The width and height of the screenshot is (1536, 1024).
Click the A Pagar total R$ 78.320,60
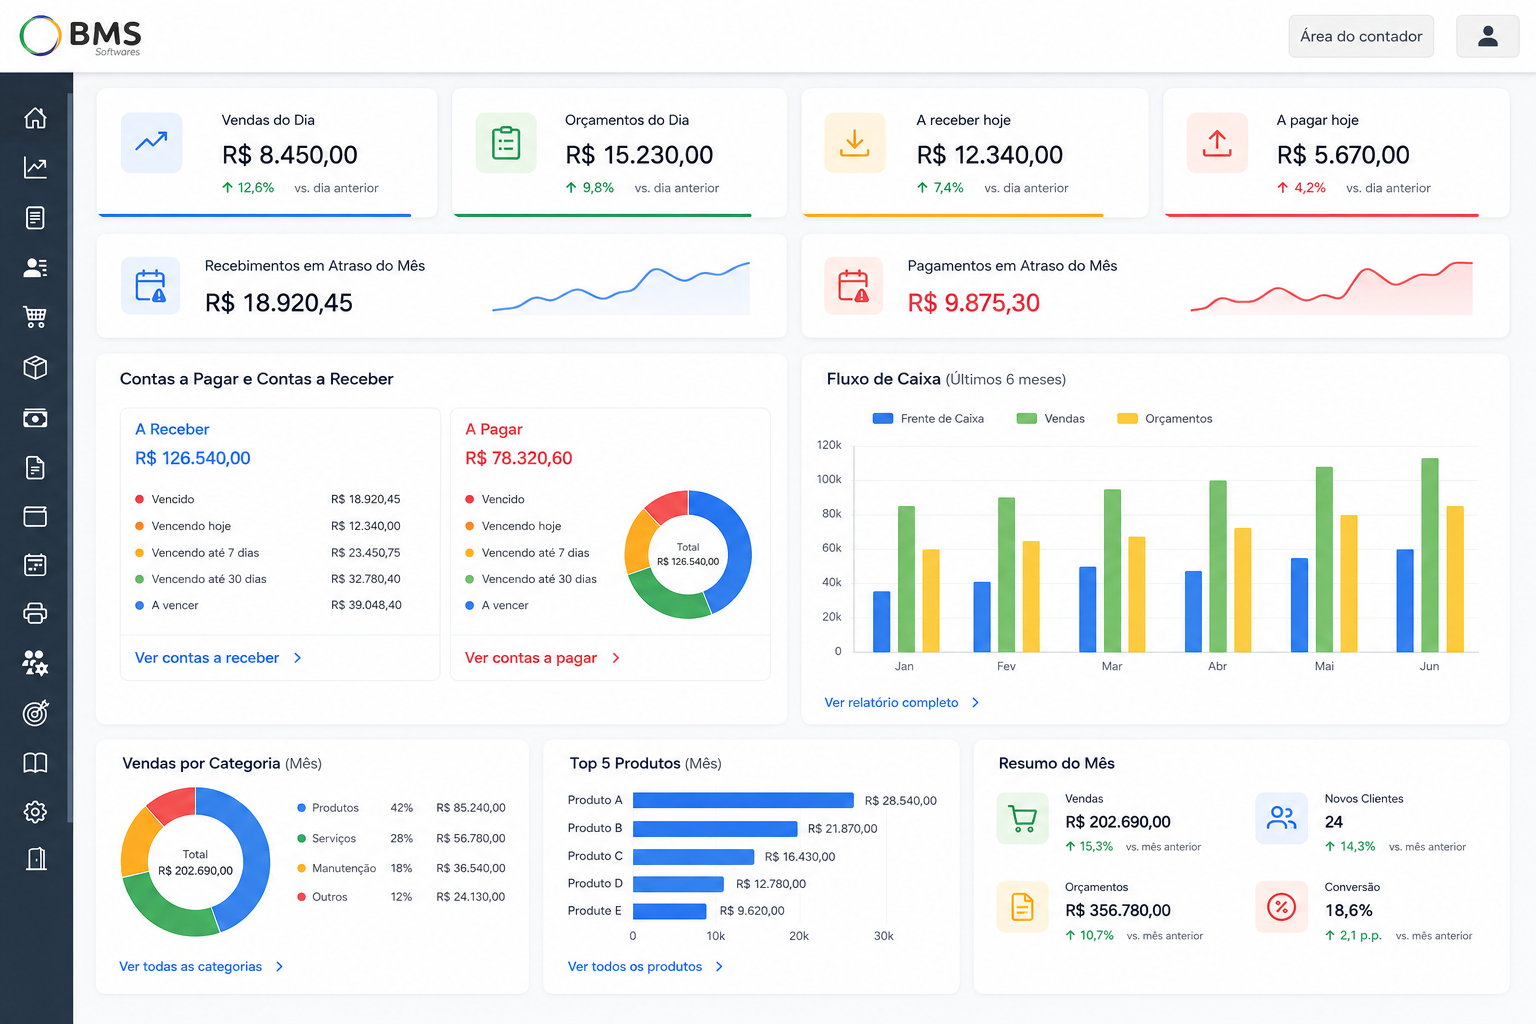519,458
